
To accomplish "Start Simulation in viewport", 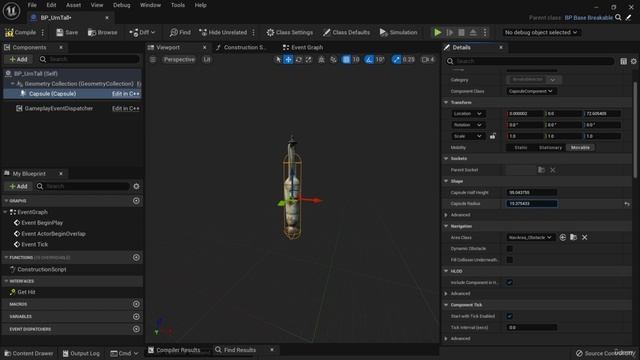I will (398, 32).
